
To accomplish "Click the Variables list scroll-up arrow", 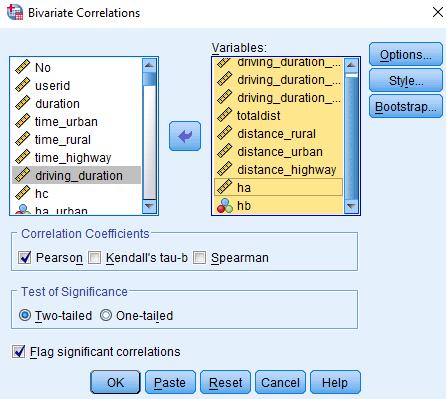I will click(x=351, y=65).
